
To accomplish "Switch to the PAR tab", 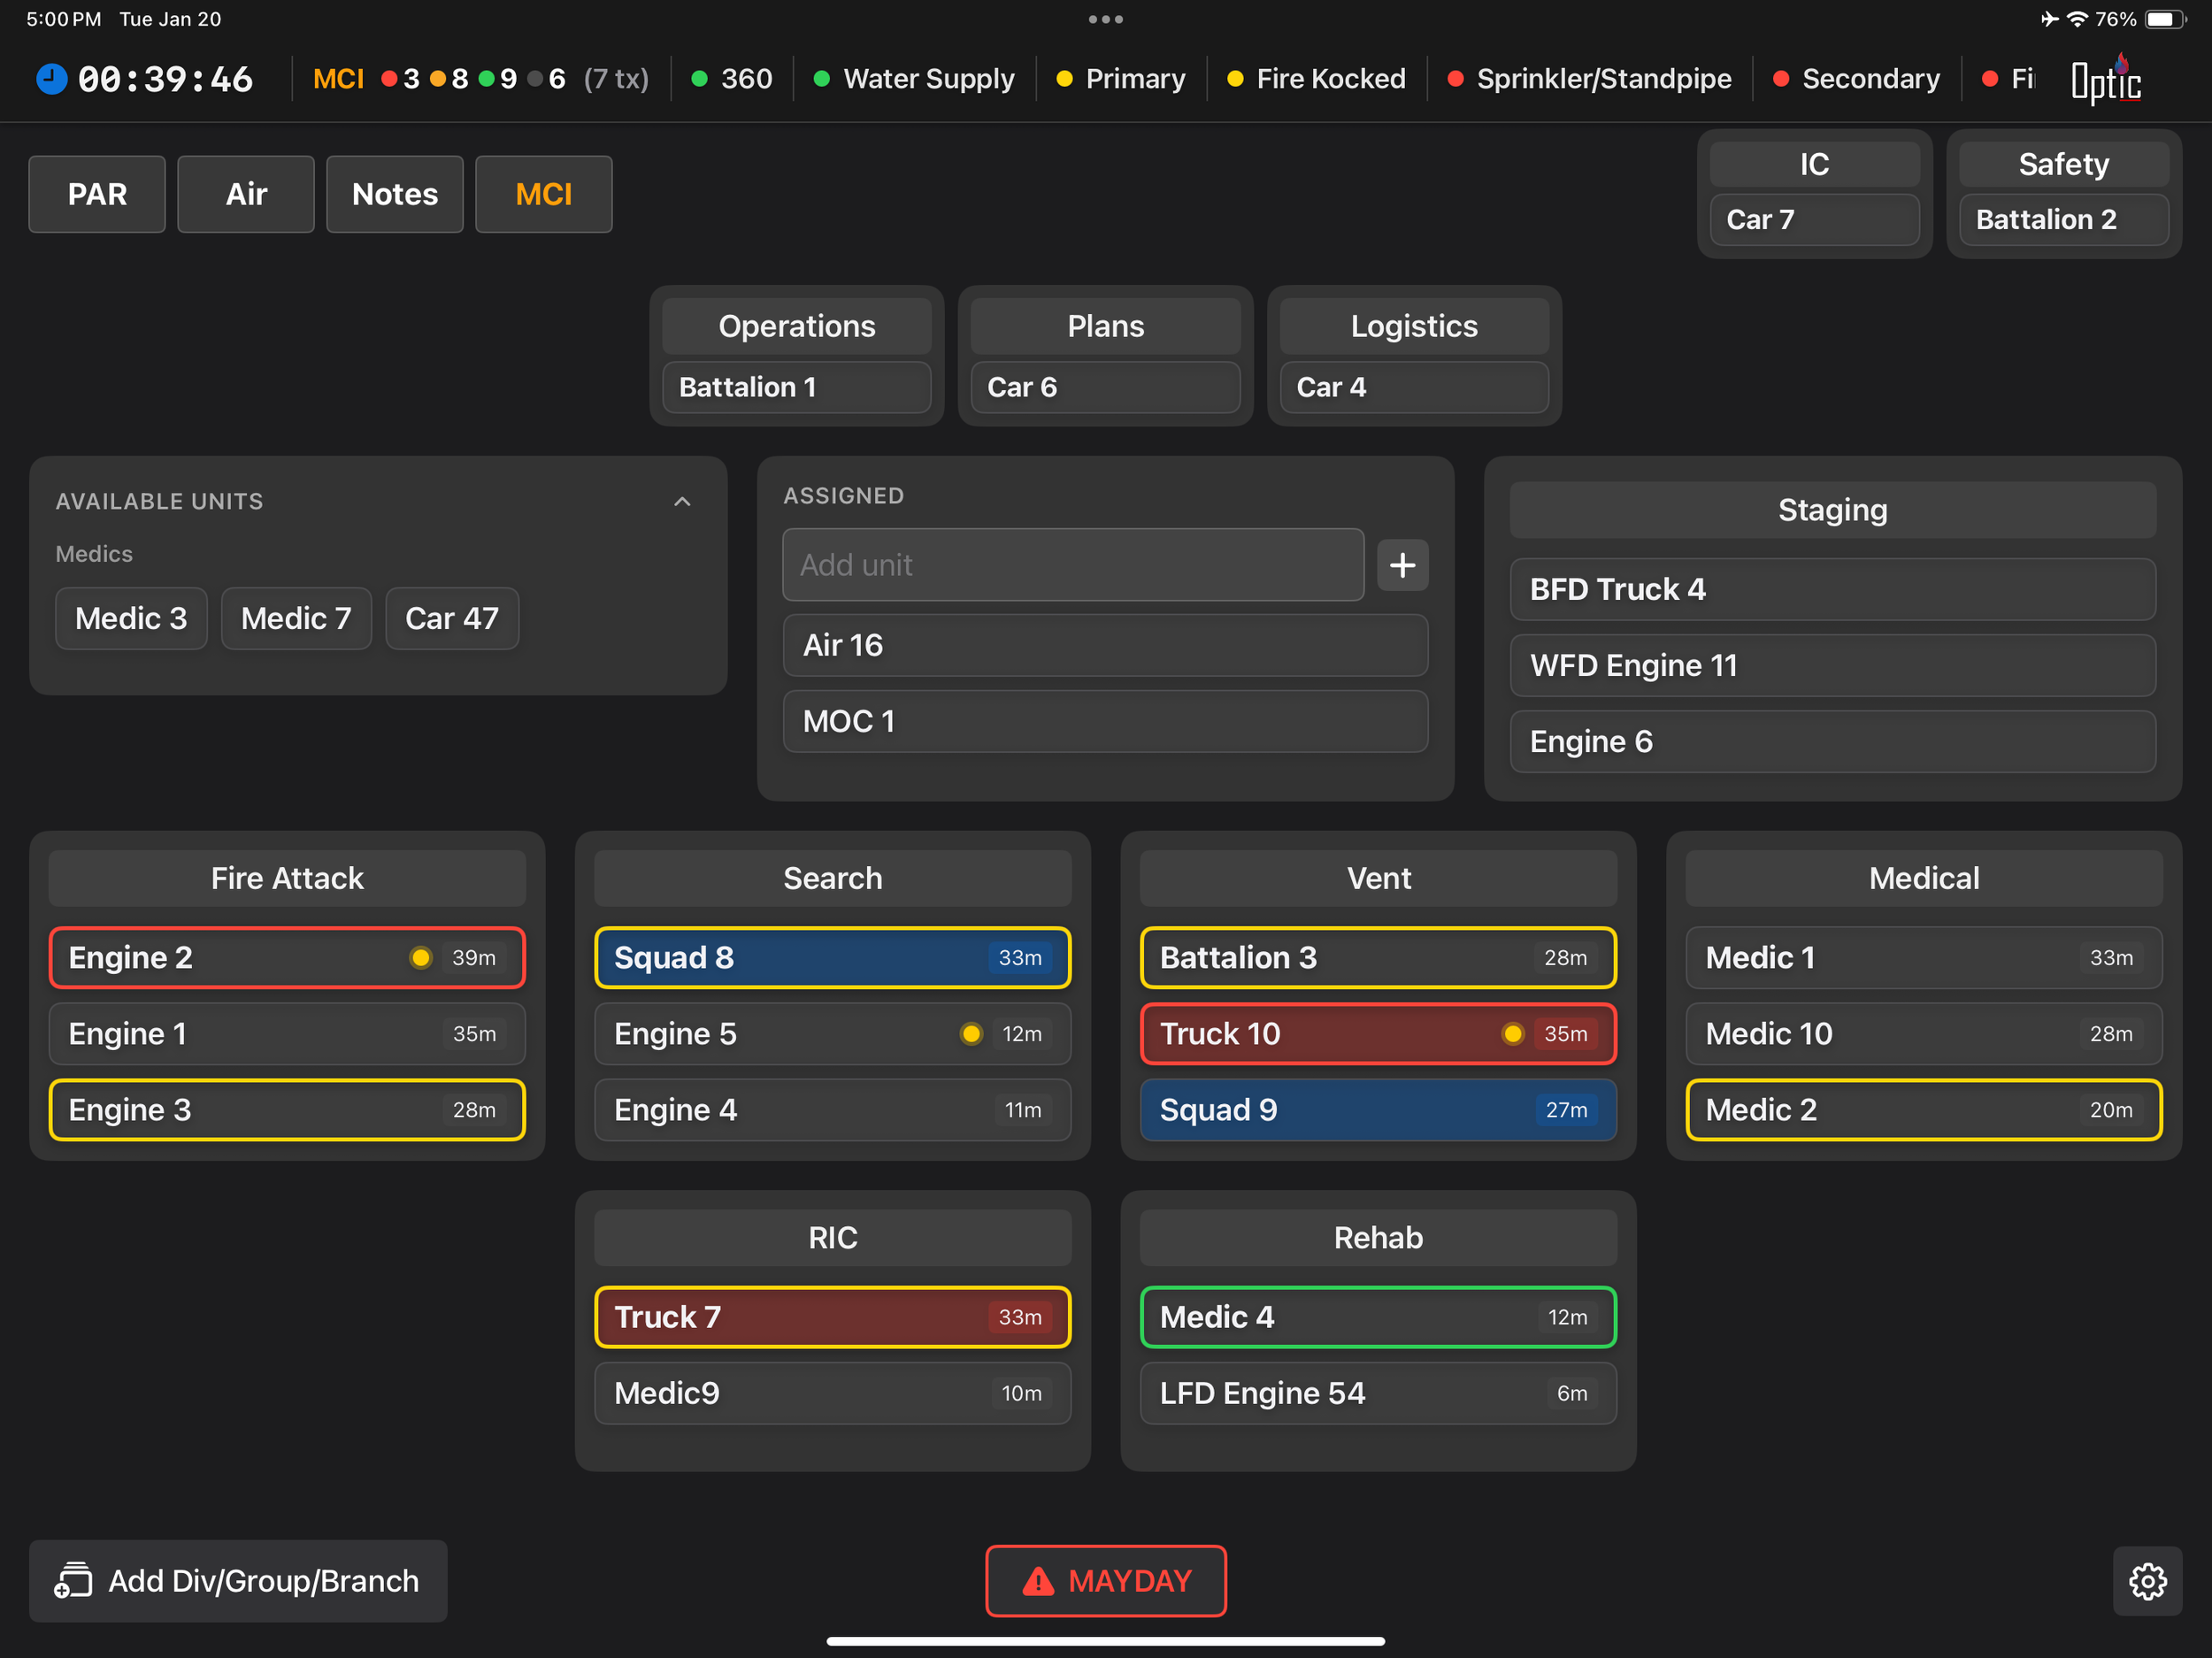I will pos(97,194).
